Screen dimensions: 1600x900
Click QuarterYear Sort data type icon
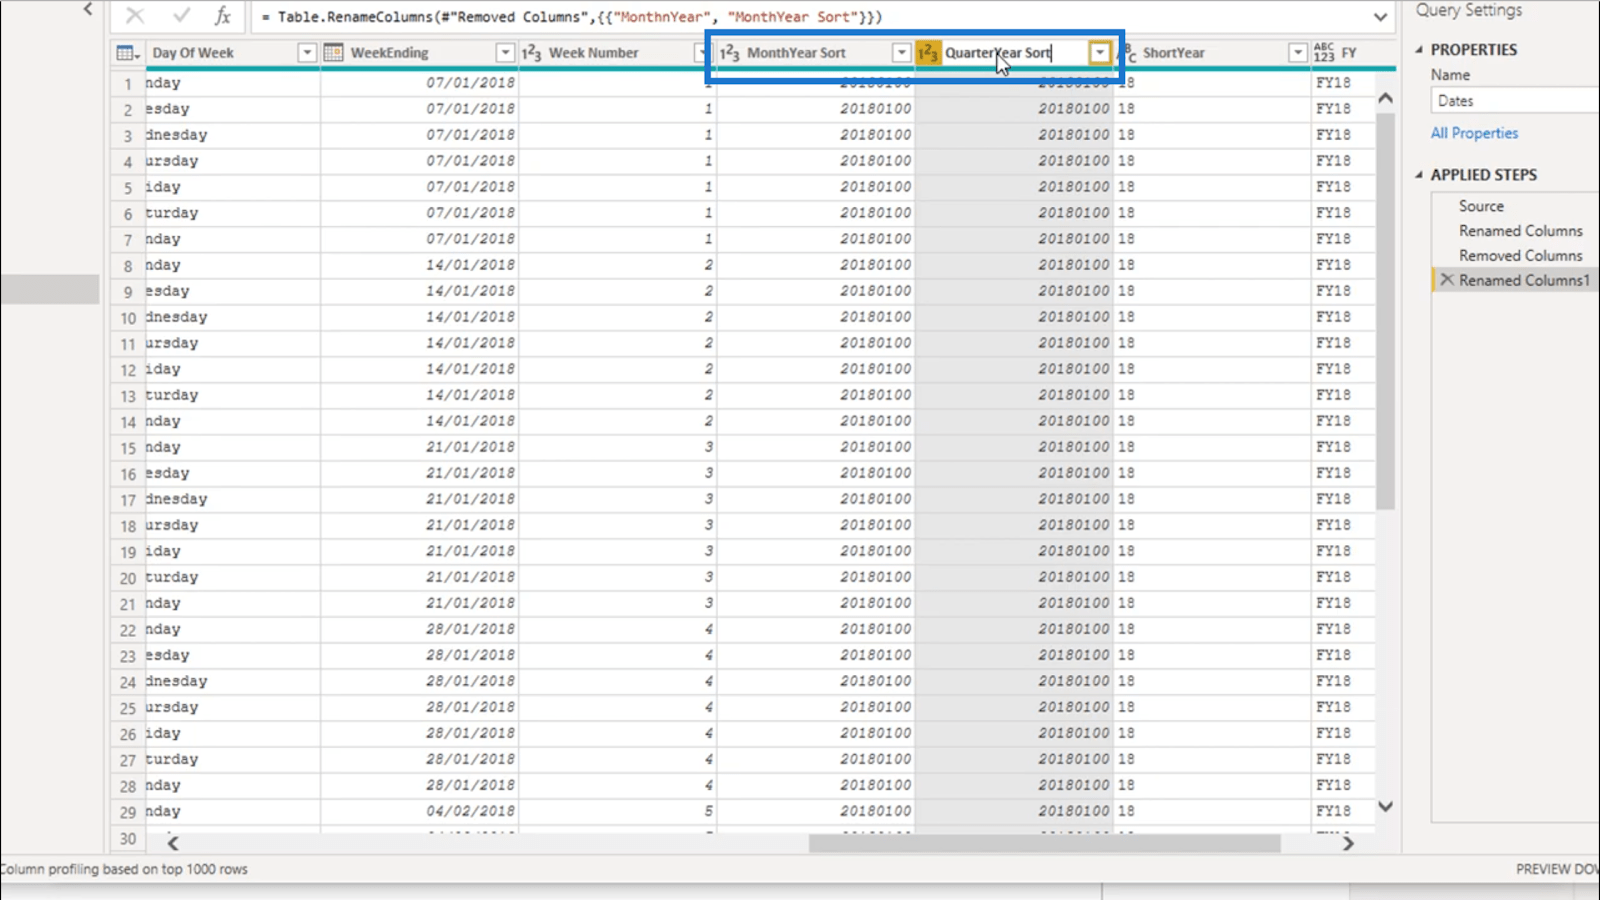(x=928, y=53)
